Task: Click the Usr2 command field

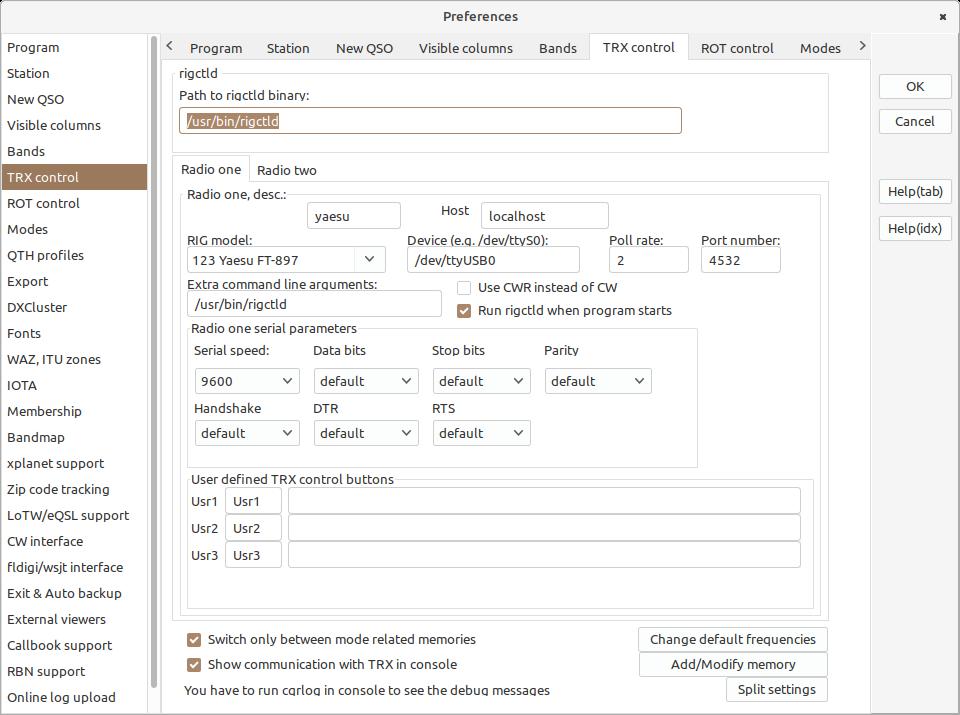Action: [544, 528]
